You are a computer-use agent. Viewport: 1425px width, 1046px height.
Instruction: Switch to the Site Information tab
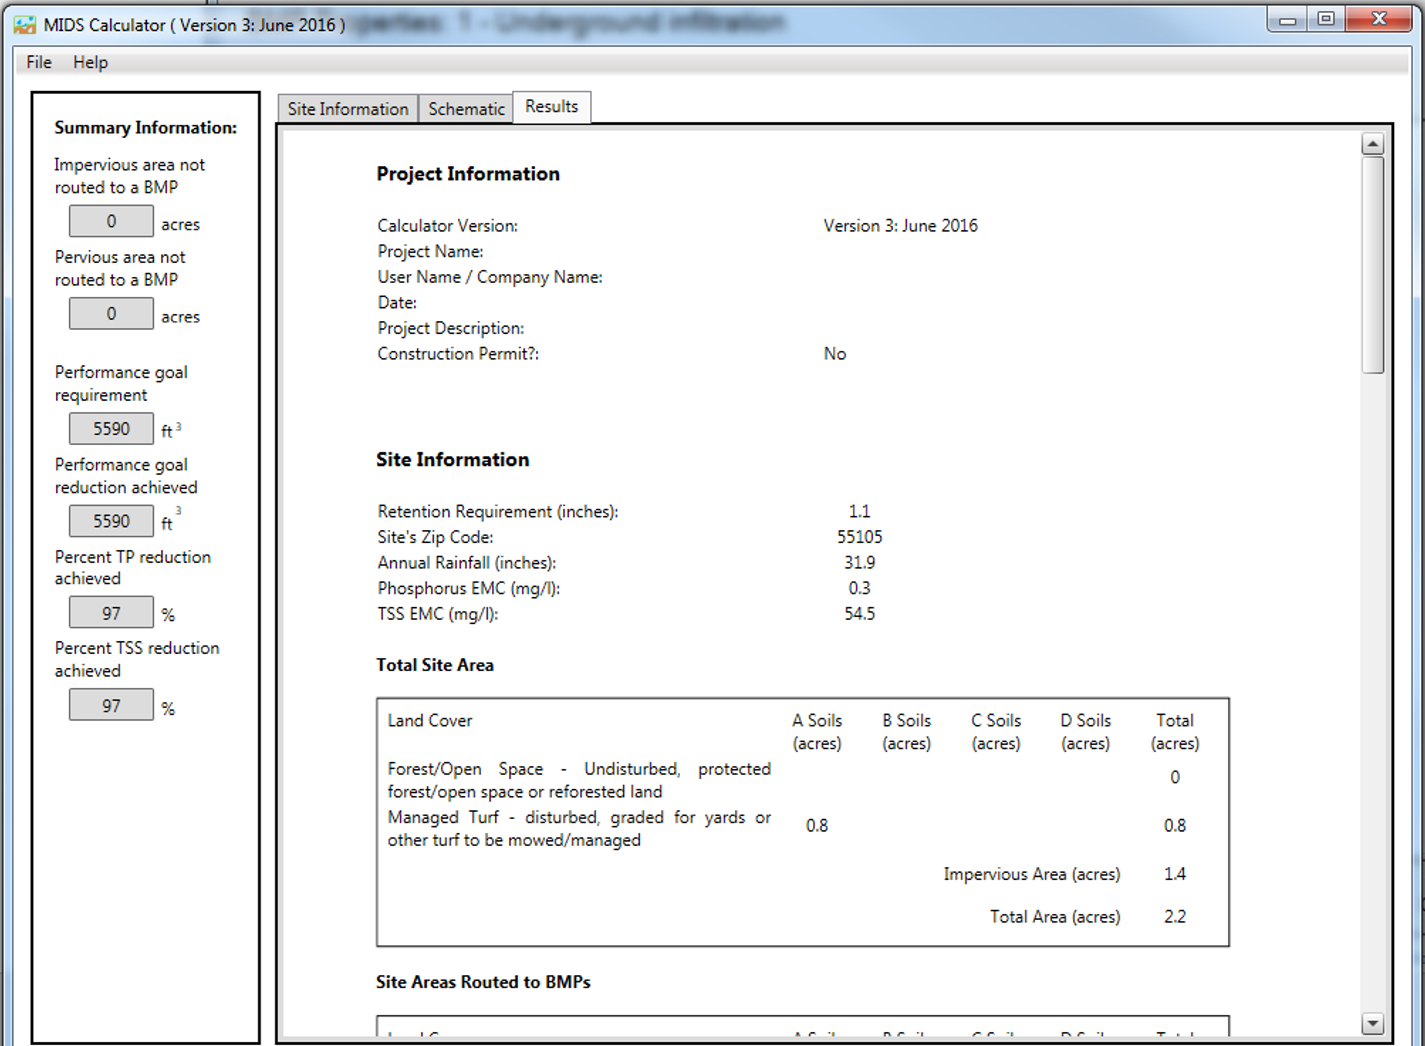coord(346,108)
